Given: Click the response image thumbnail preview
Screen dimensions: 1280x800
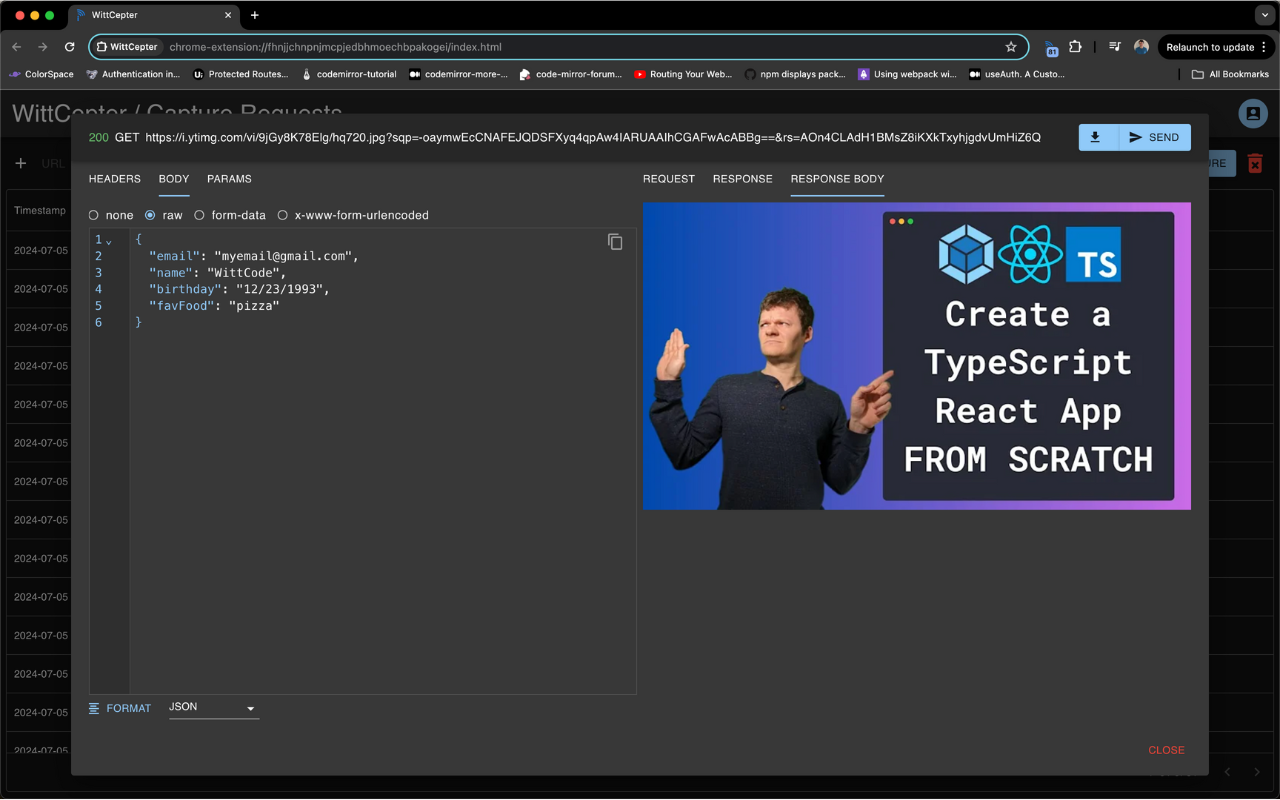Looking at the screenshot, I should 916,356.
